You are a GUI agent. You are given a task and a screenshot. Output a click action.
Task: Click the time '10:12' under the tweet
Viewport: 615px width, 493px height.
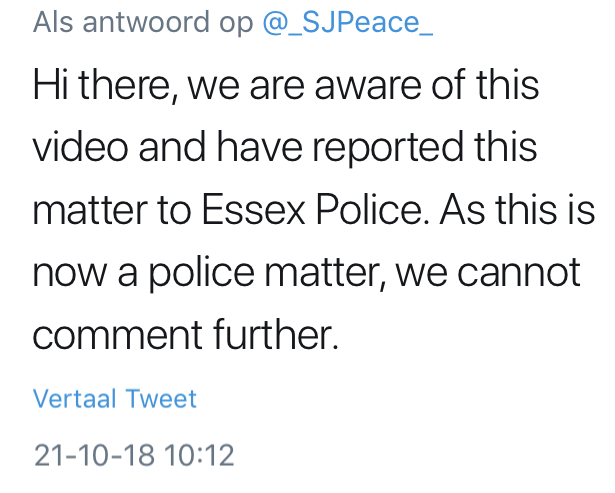199,455
